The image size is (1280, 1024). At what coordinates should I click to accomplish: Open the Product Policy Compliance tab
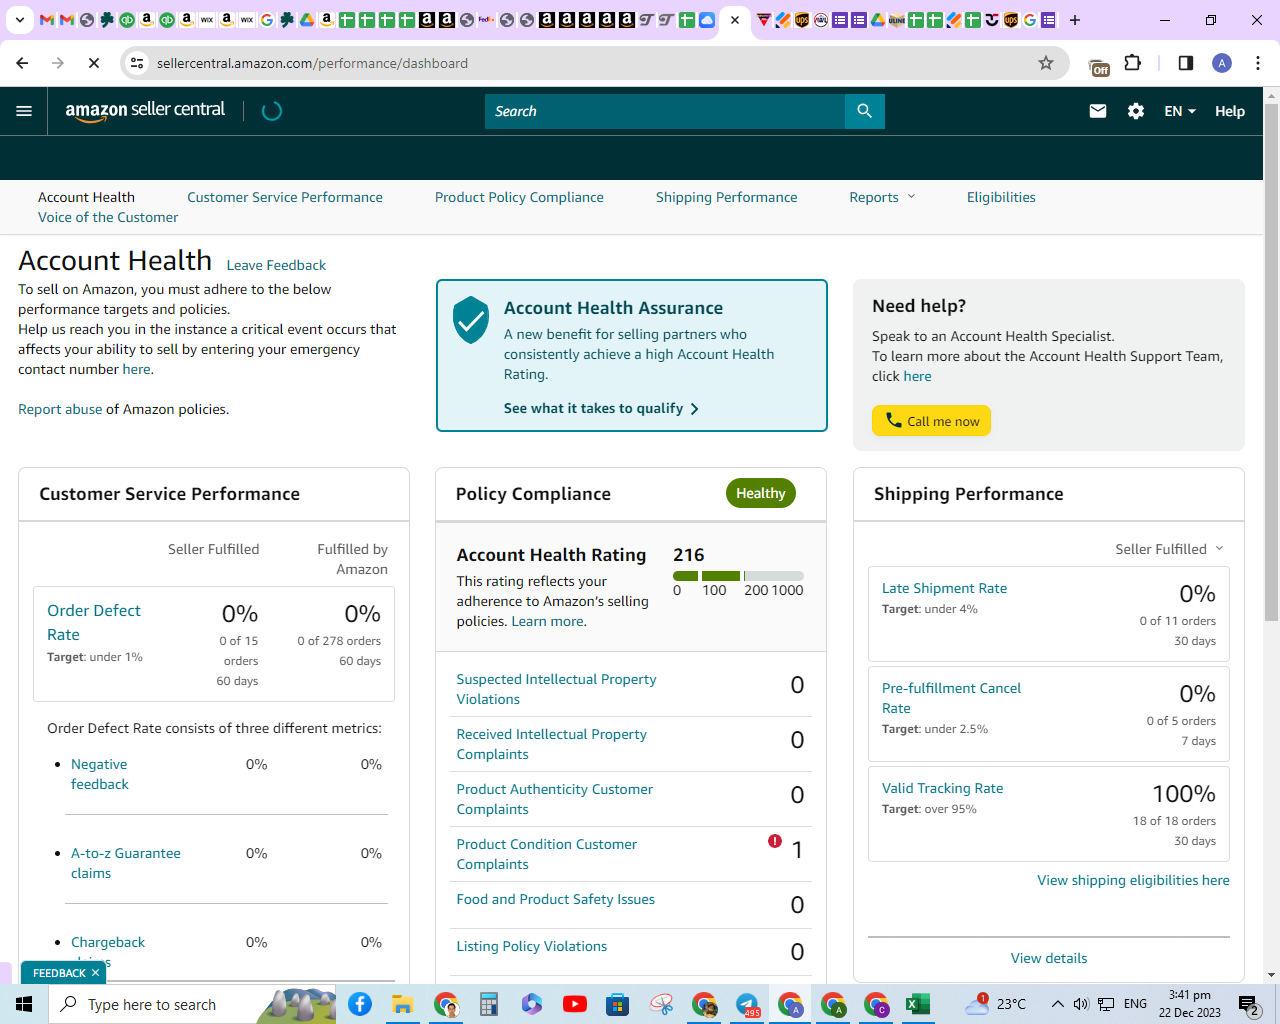click(x=519, y=197)
